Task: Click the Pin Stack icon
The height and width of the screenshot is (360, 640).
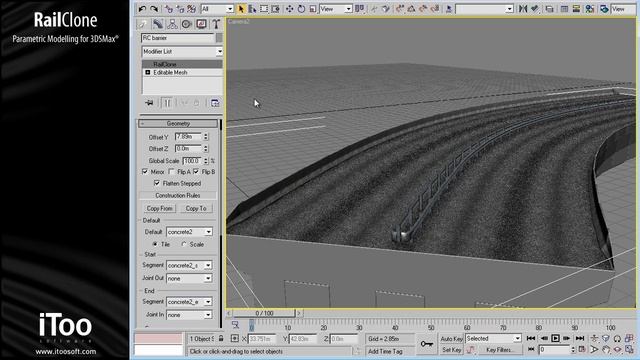Action: (x=149, y=103)
